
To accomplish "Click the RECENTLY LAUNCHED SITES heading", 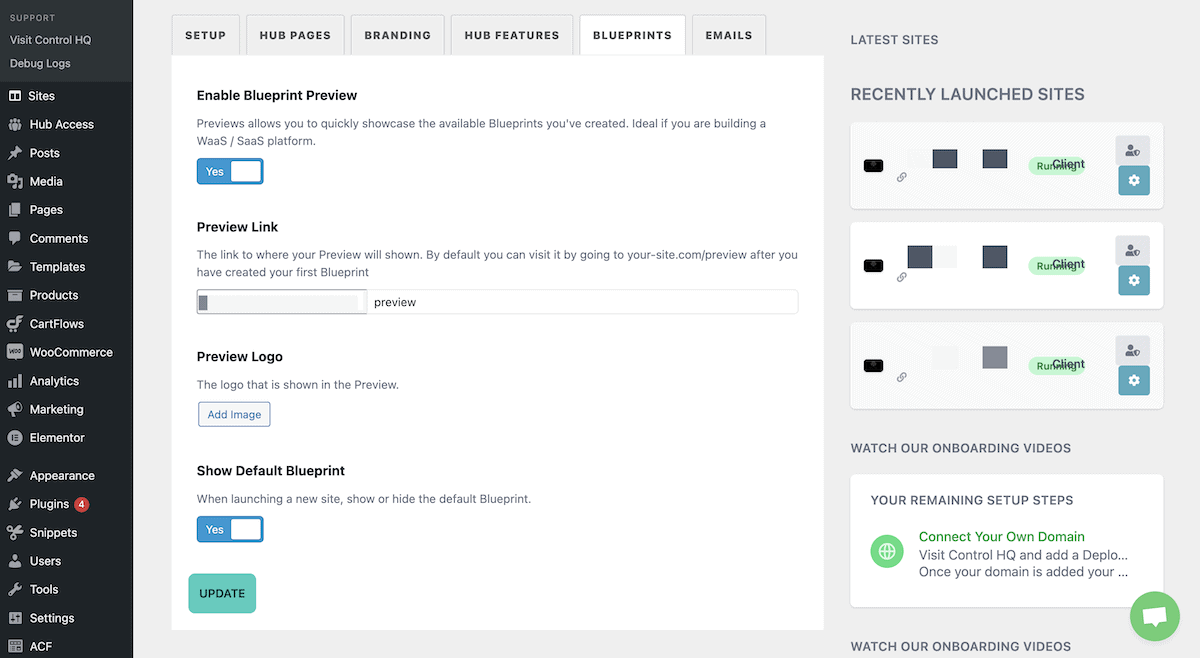I will pos(967,95).
